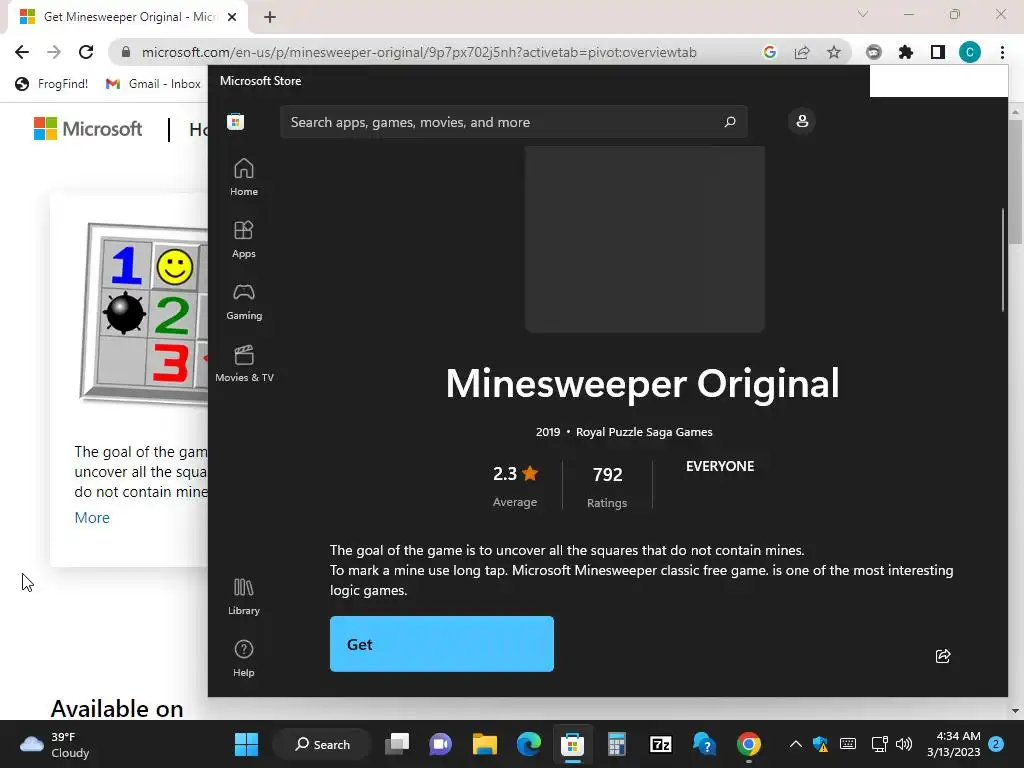Open notification center badge showing 2
Image resolution: width=1024 pixels, height=768 pixels.
click(x=996, y=744)
